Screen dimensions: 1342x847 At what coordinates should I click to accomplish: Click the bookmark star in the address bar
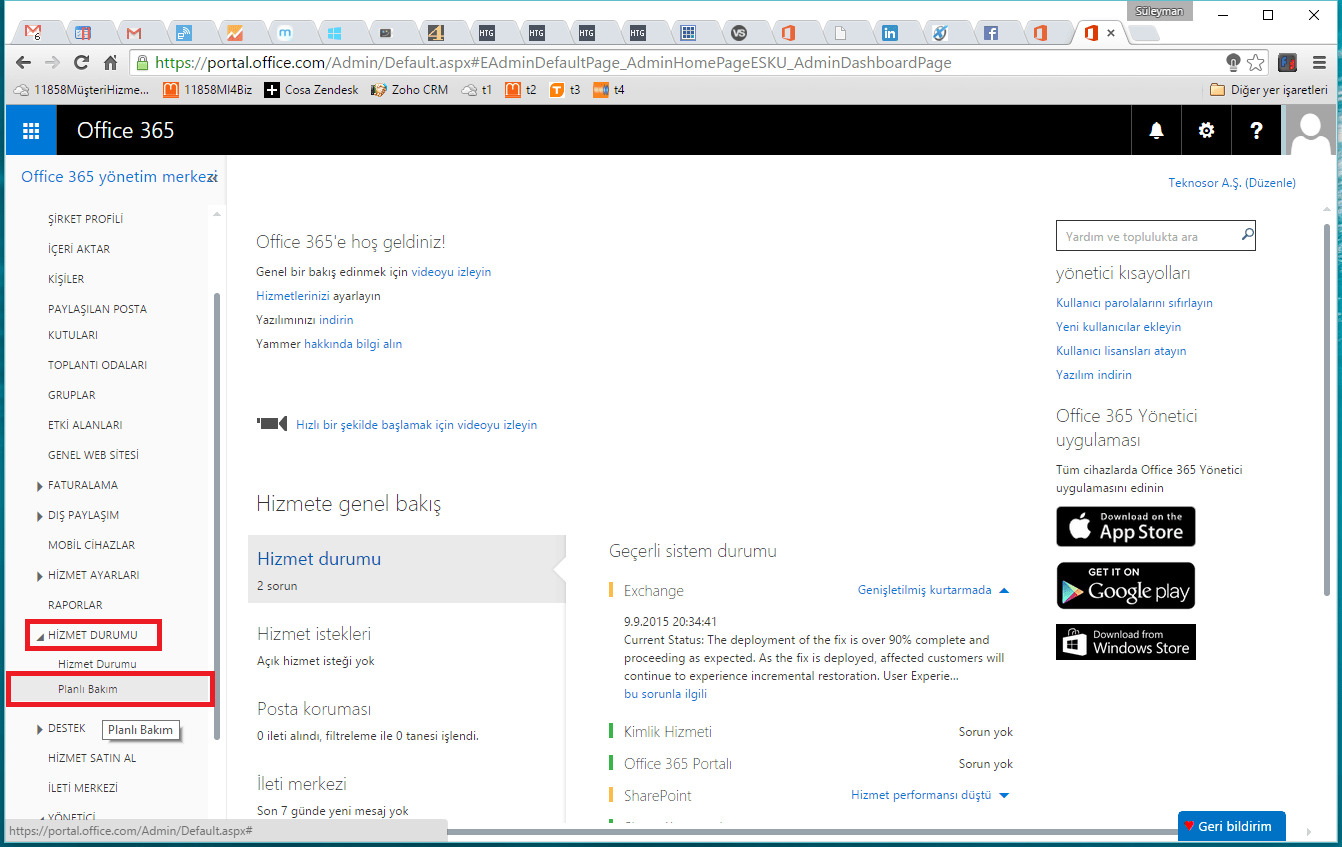(1256, 61)
